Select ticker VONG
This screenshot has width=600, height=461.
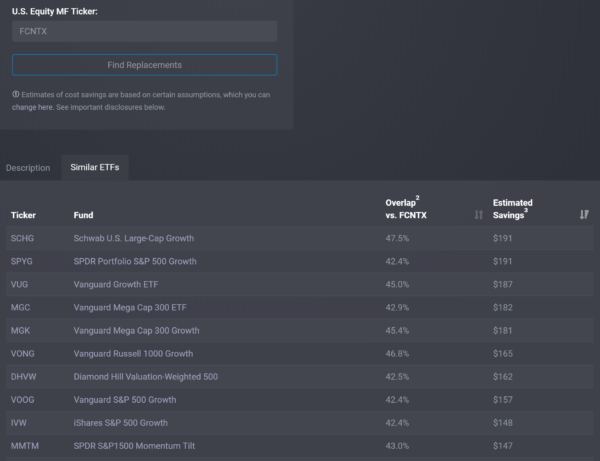click(x=23, y=353)
